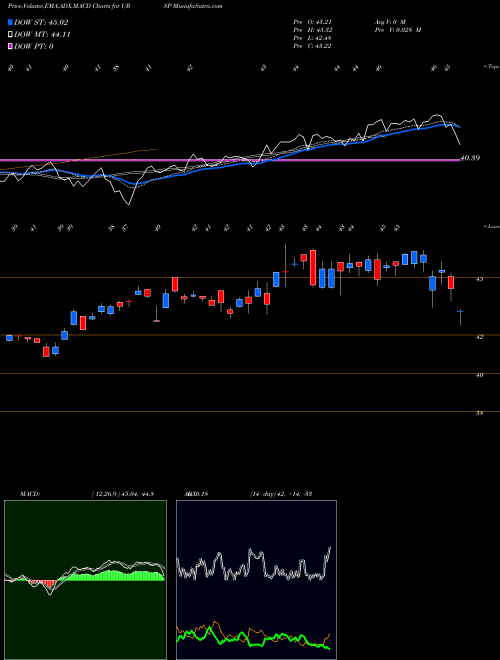Screen dimensions: 500x660
Task: Click the 'Pre O: 43.21' value
Action: point(312,22)
